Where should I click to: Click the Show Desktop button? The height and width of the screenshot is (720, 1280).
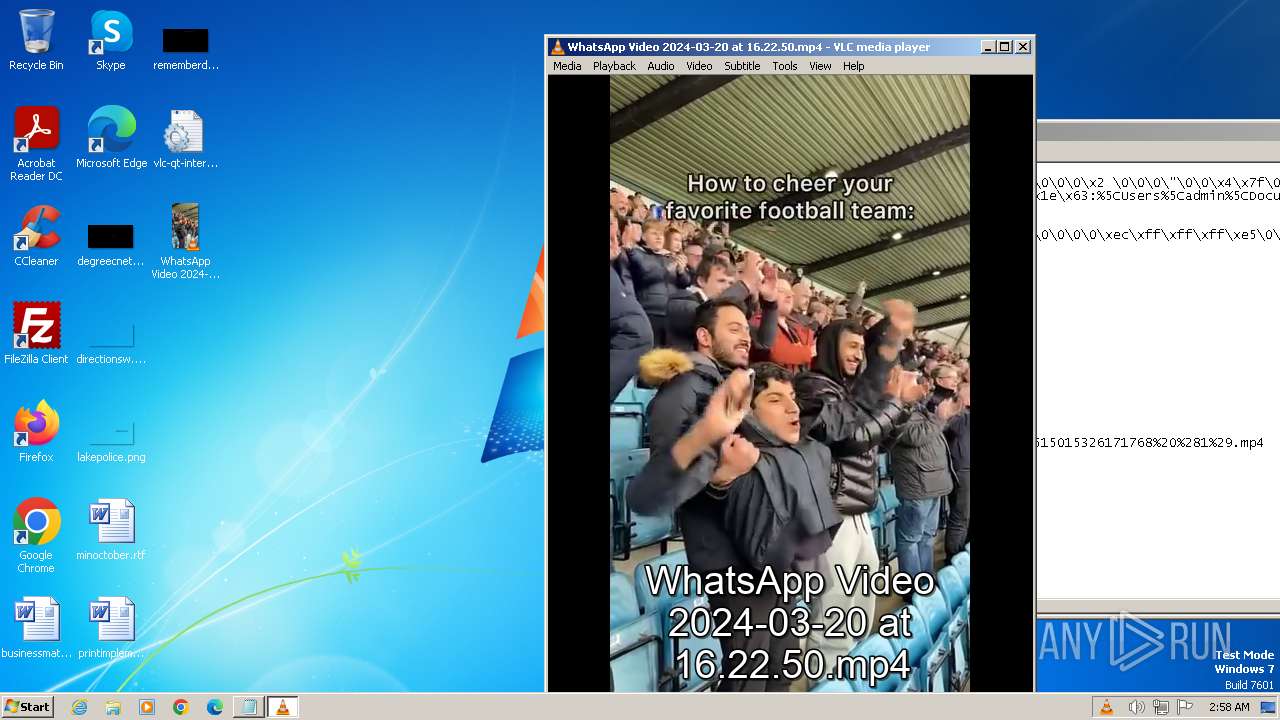pyautogui.click(x=1269, y=707)
